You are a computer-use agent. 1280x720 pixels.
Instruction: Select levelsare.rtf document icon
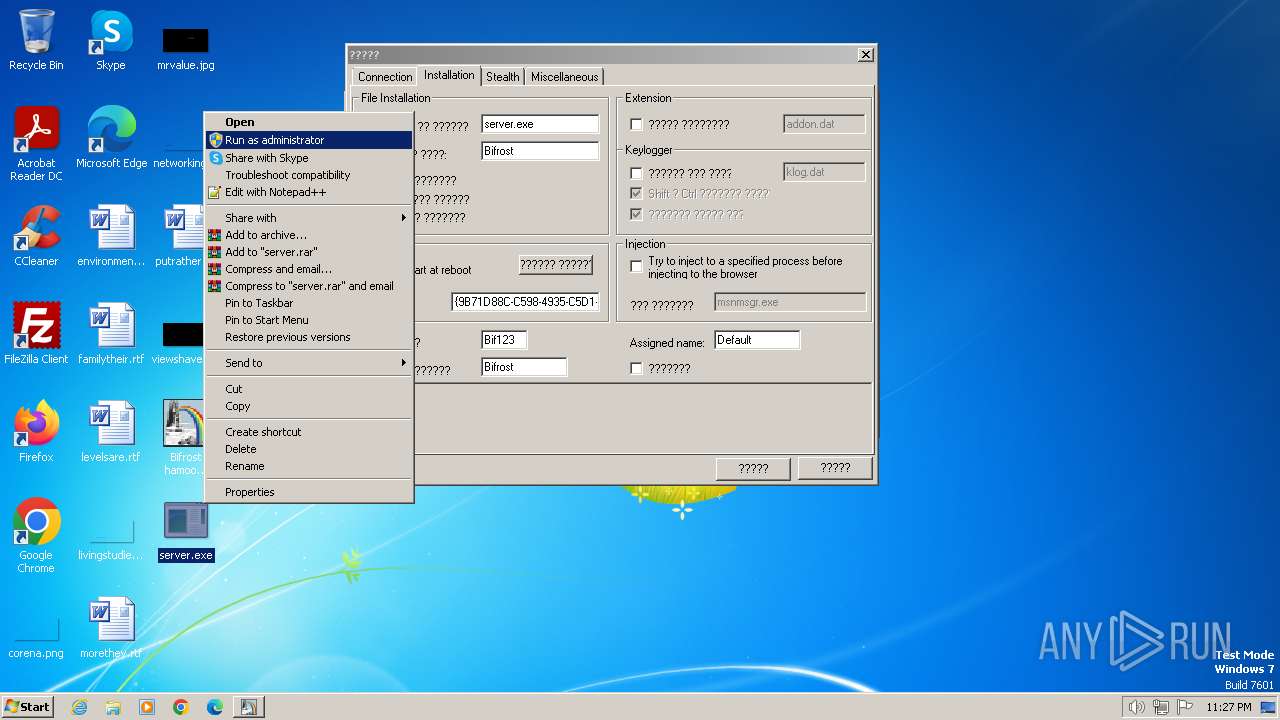[x=111, y=432]
